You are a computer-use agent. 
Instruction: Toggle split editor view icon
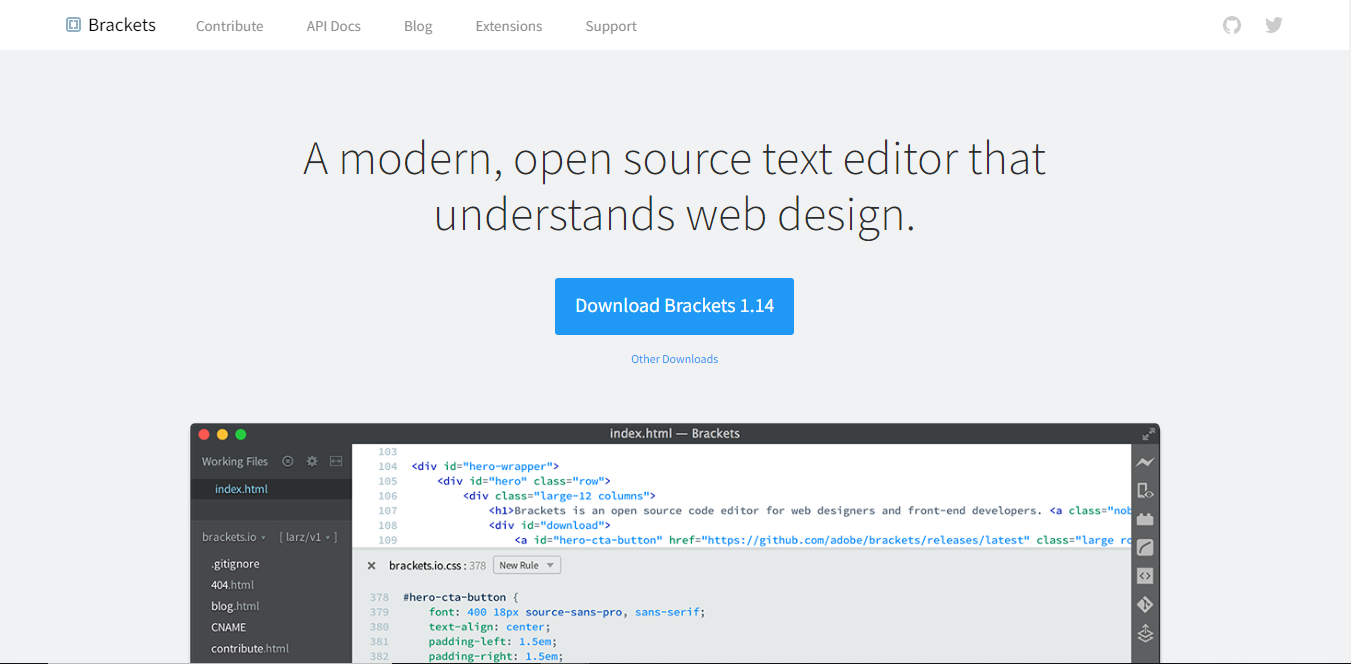(x=336, y=461)
